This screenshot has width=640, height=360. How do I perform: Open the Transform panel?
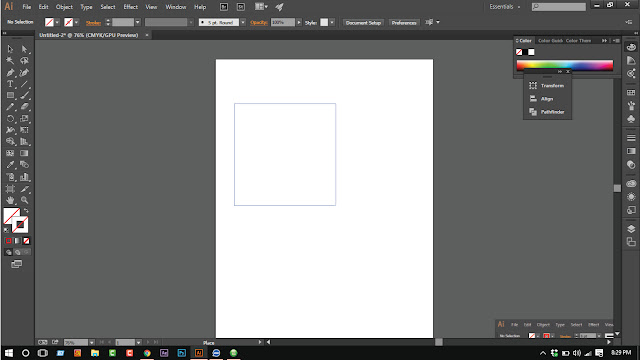point(547,86)
